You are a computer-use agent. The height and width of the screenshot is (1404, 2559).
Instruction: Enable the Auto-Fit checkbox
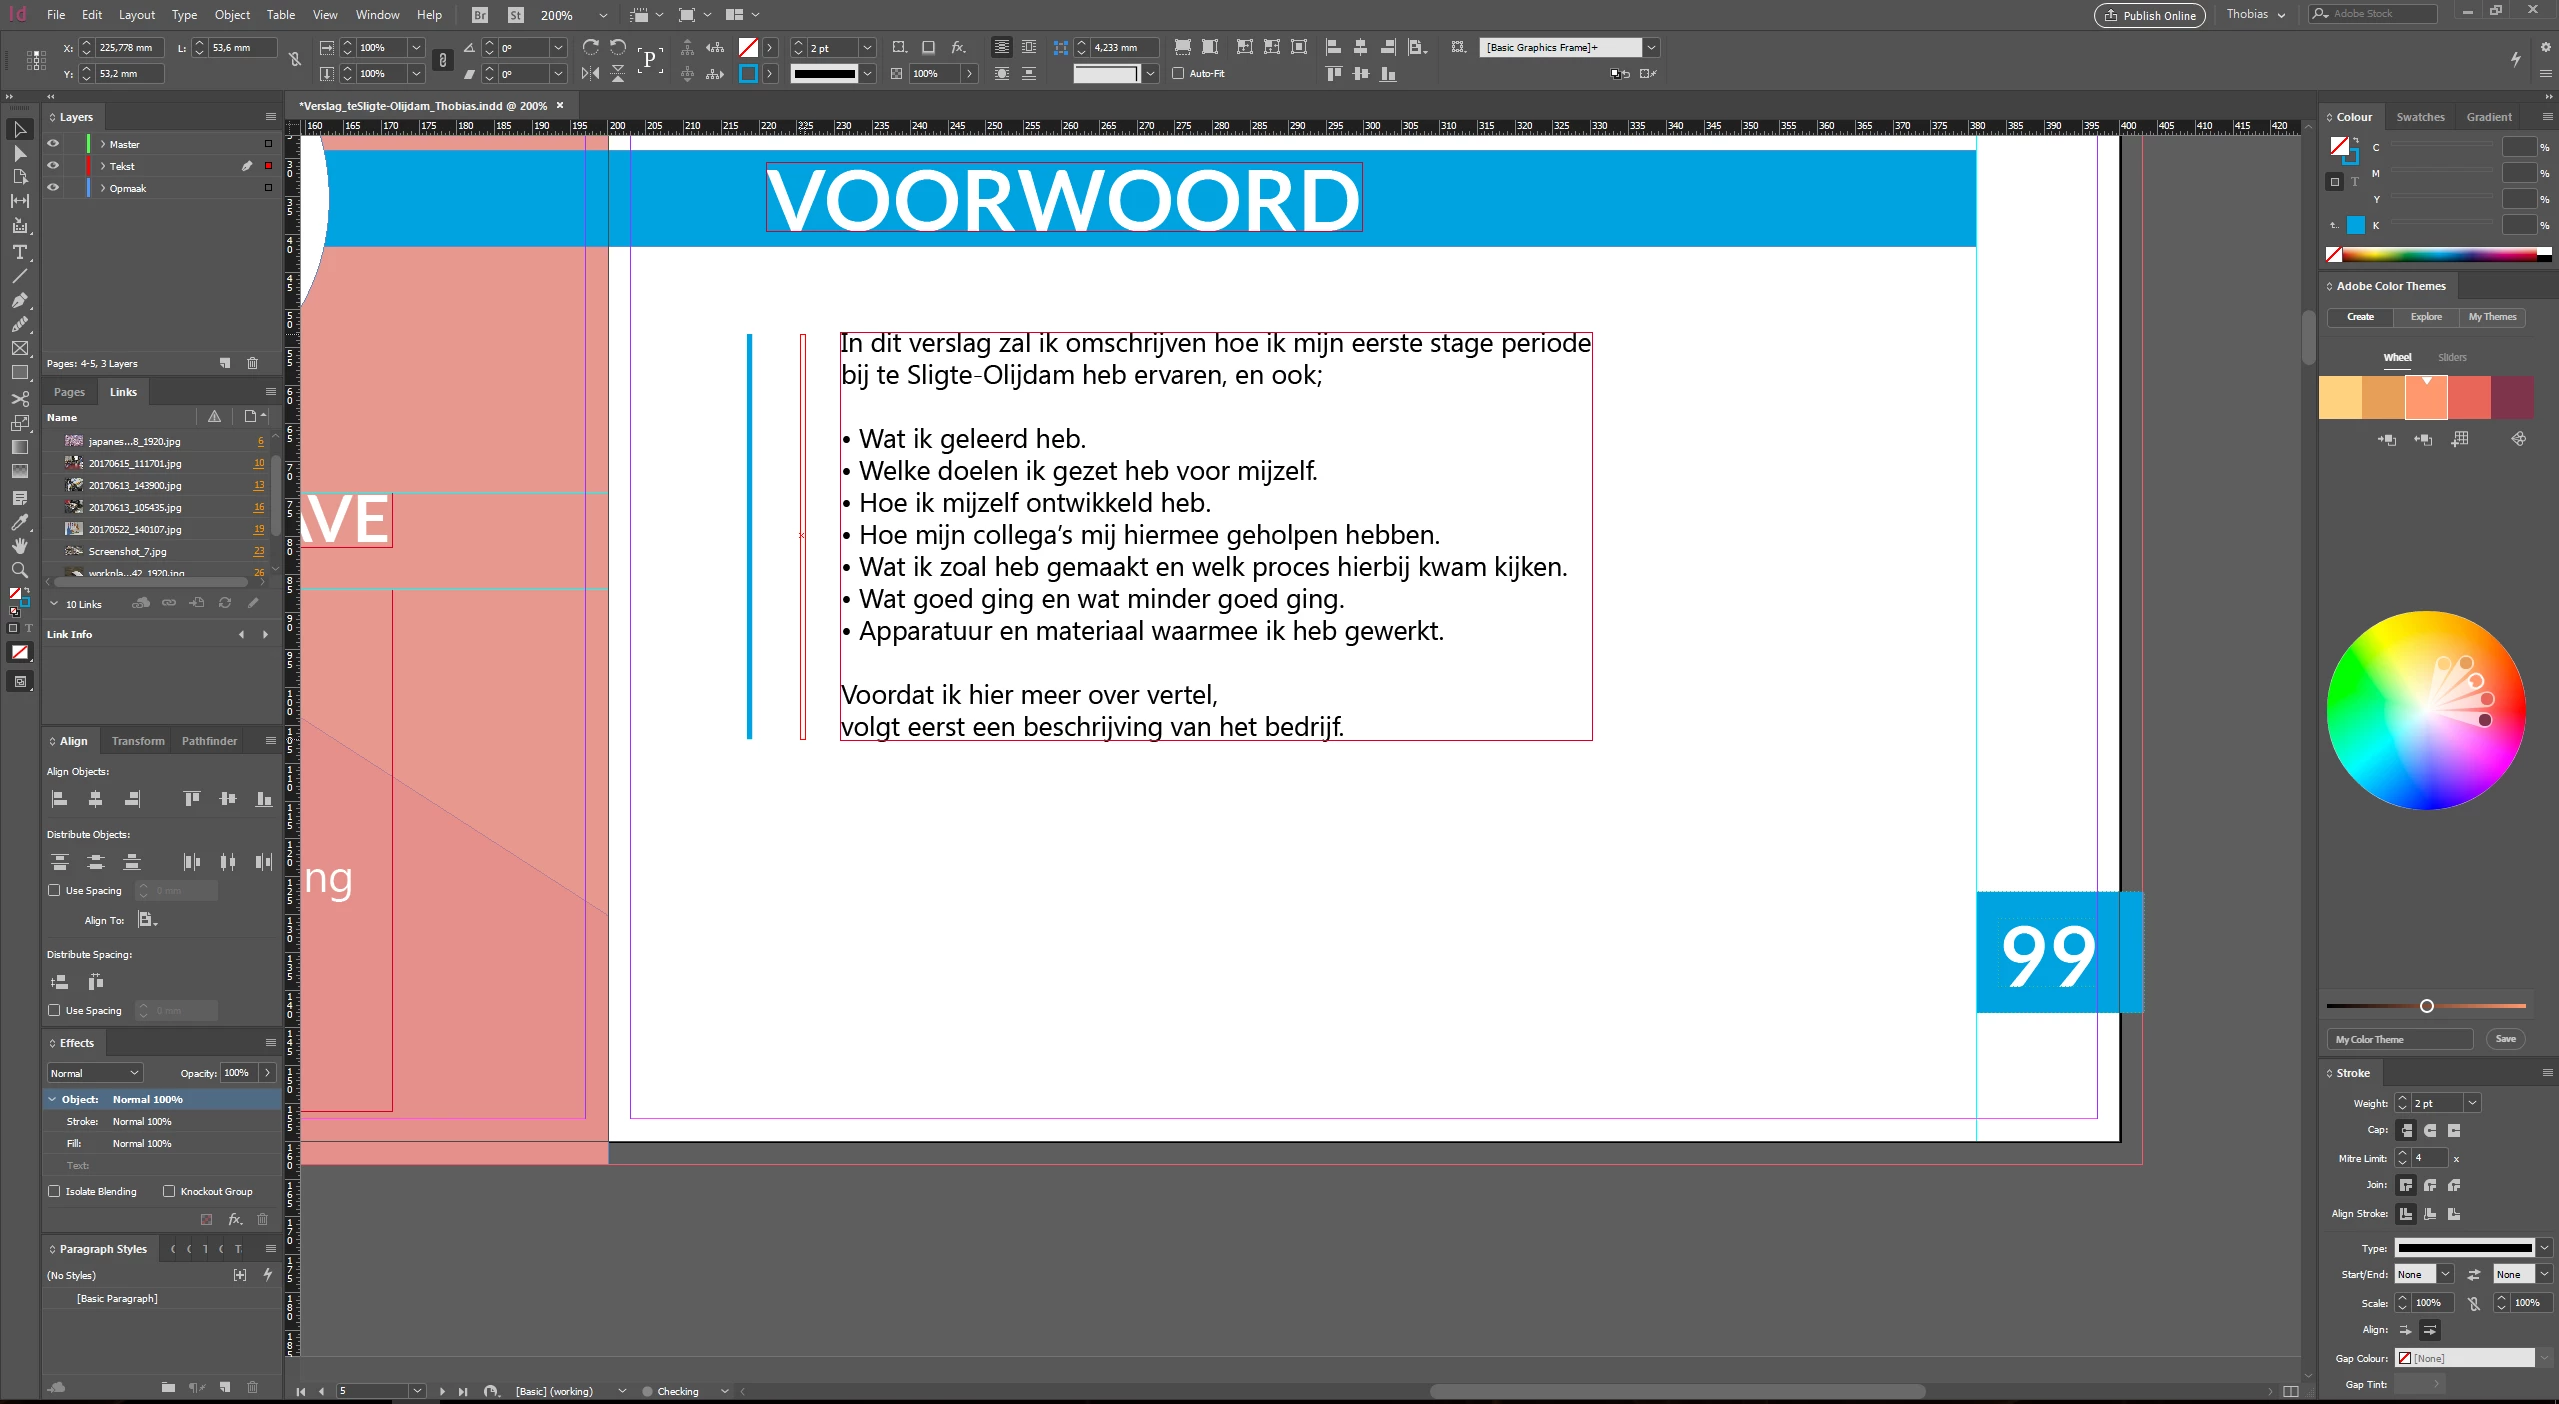tap(1178, 73)
